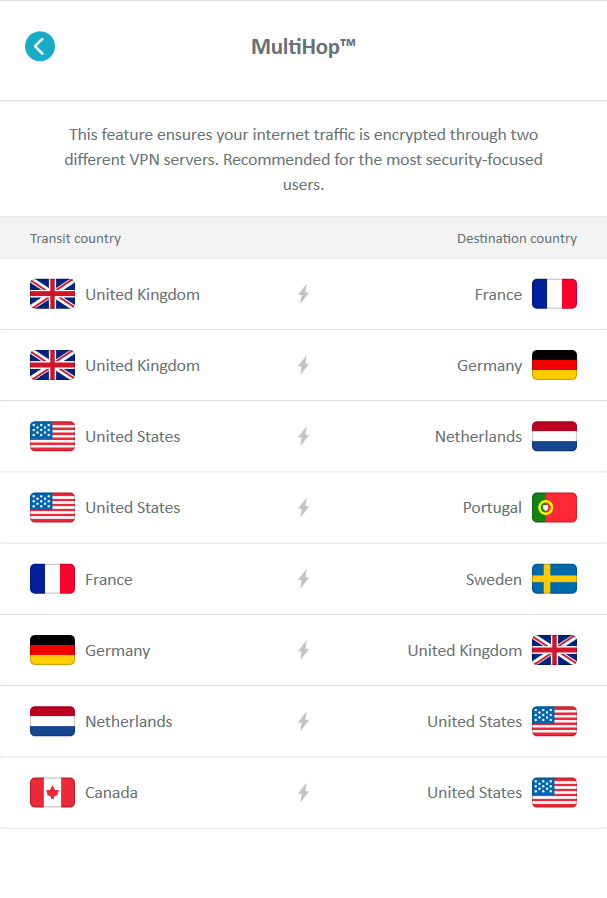
Task: Select United Kingdom destination in Germany row
Action: click(464, 650)
